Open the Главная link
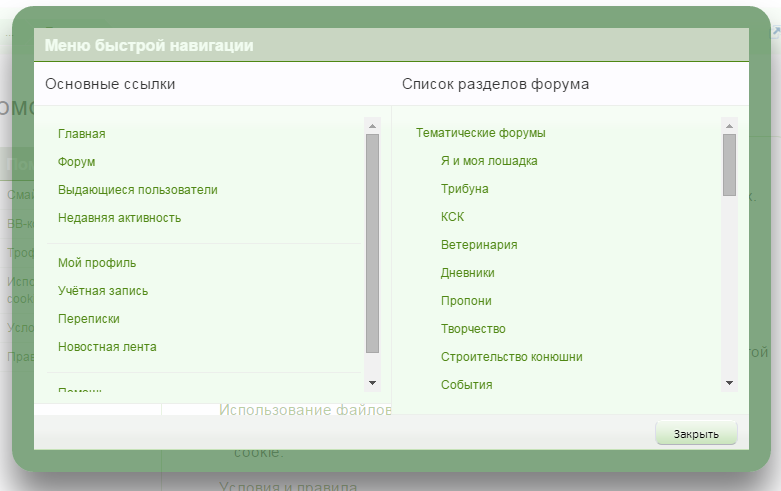 click(82, 133)
